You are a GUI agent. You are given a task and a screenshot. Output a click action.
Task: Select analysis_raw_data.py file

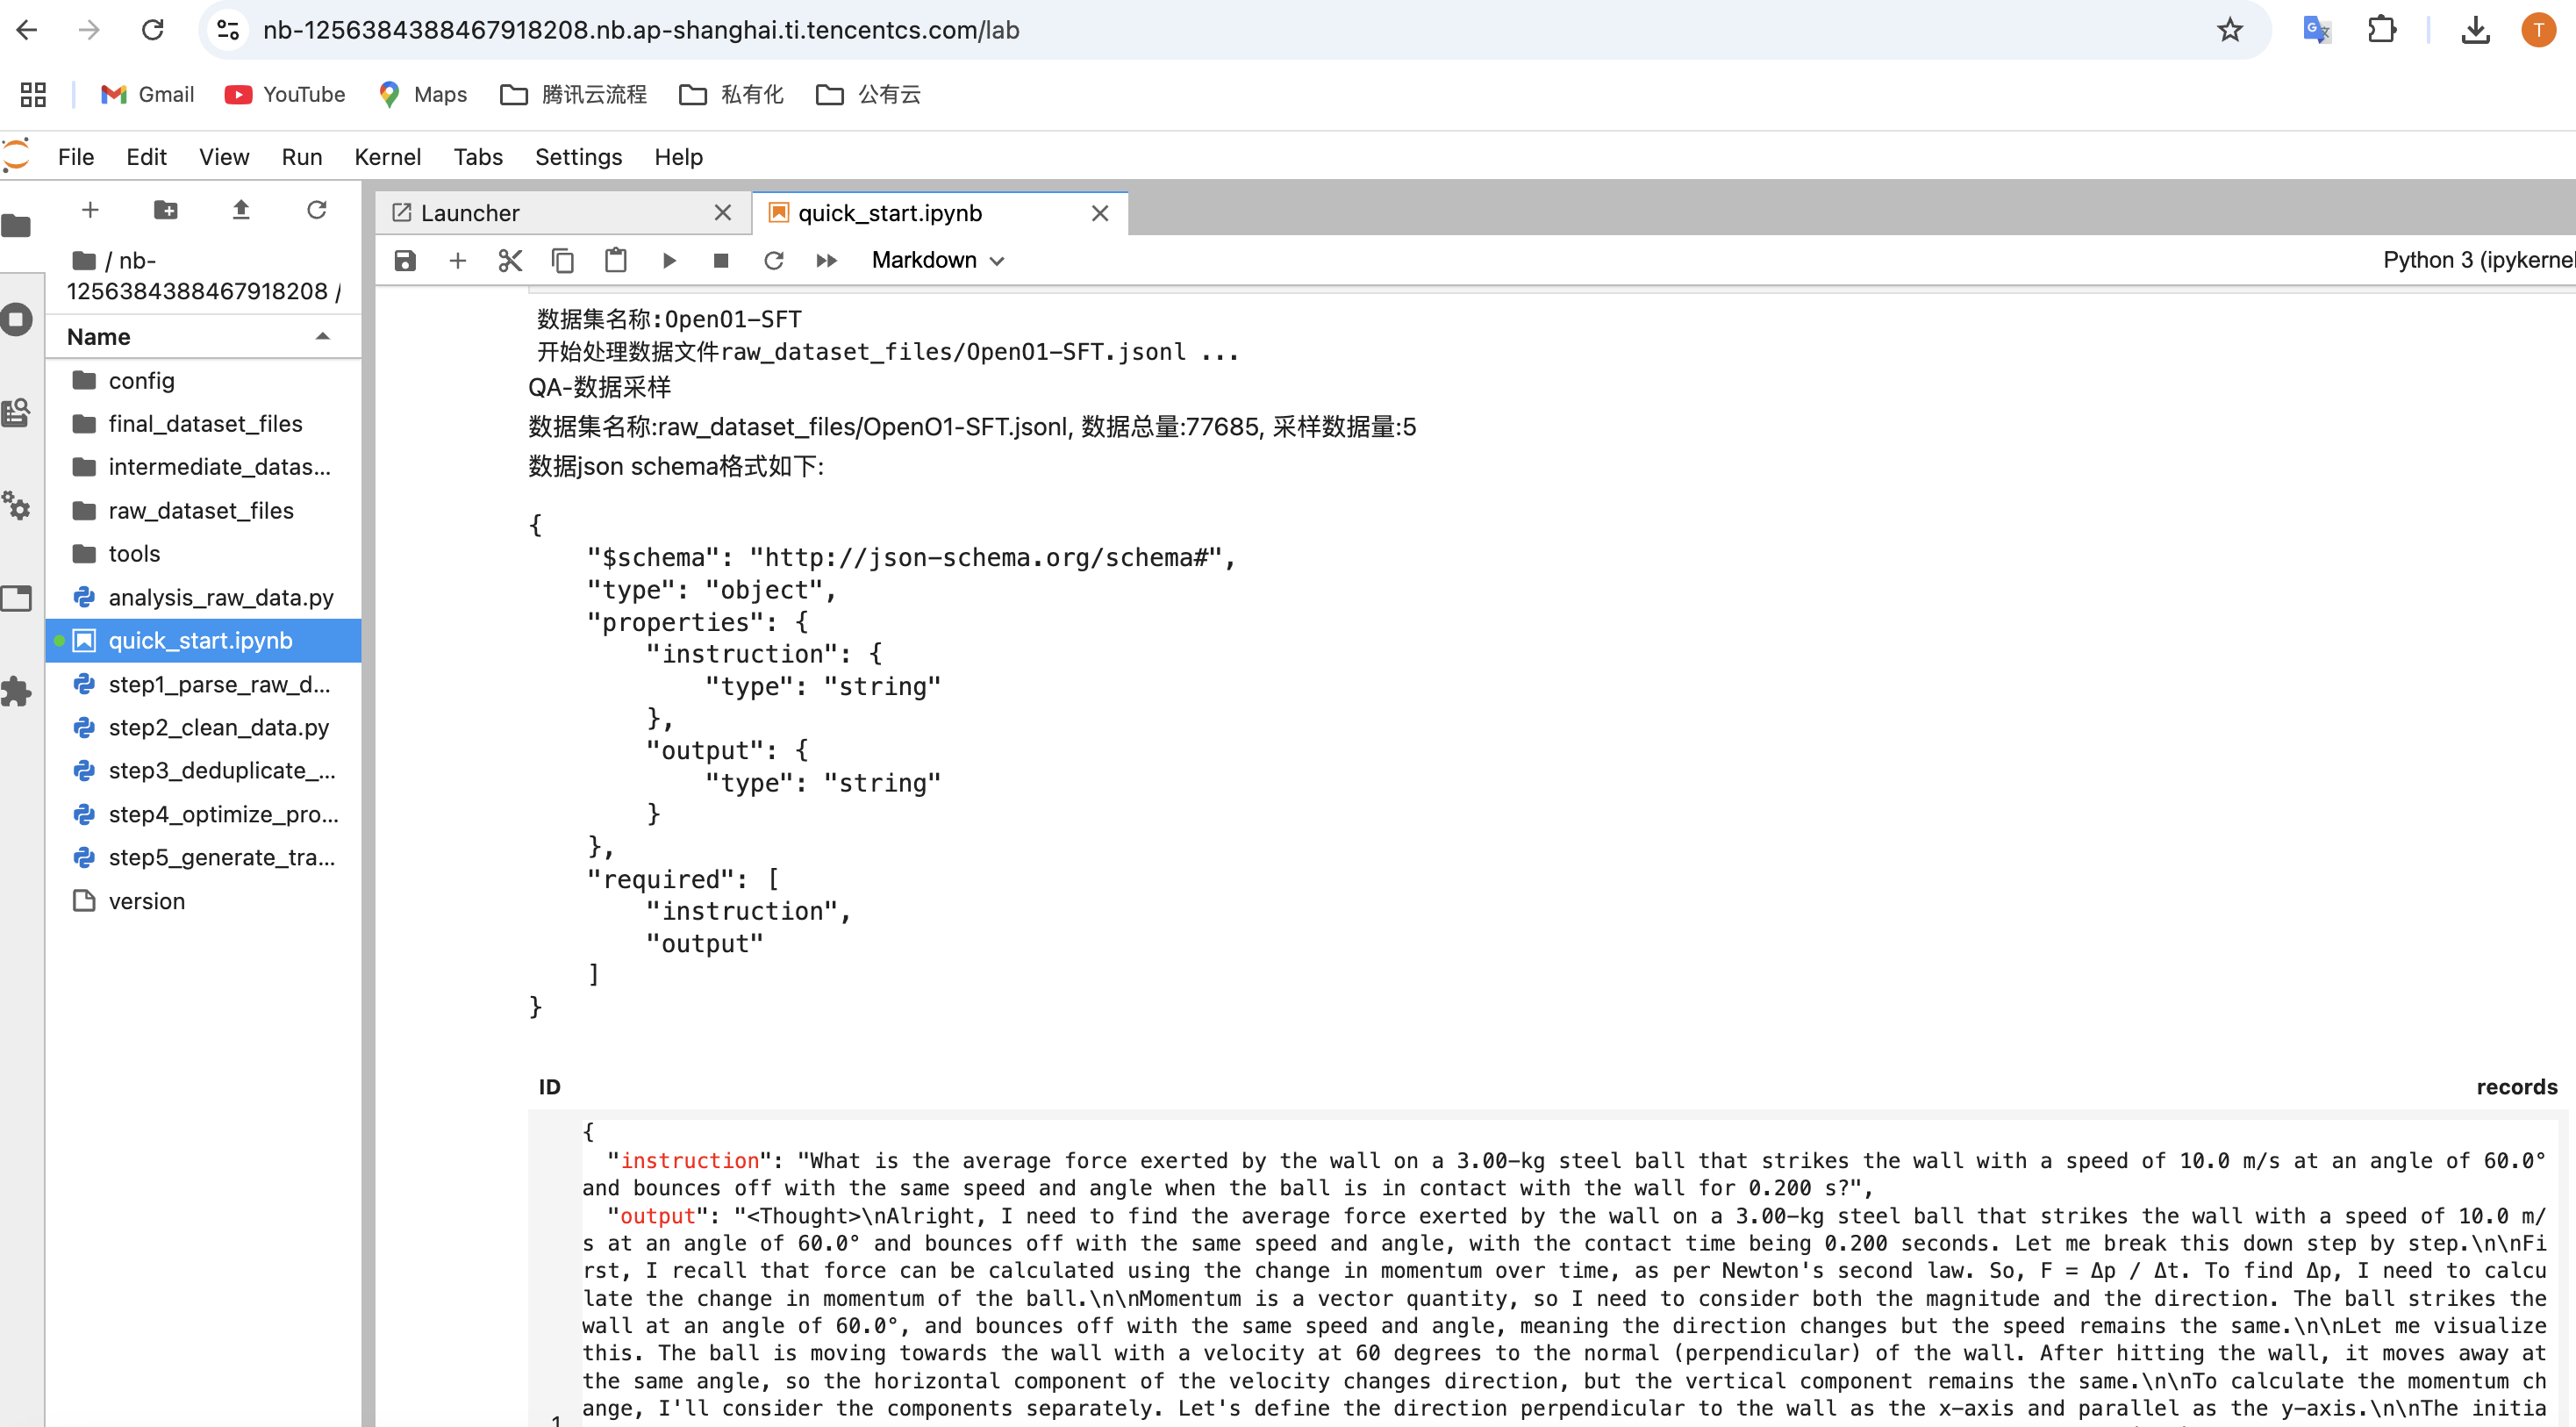tap(204, 598)
